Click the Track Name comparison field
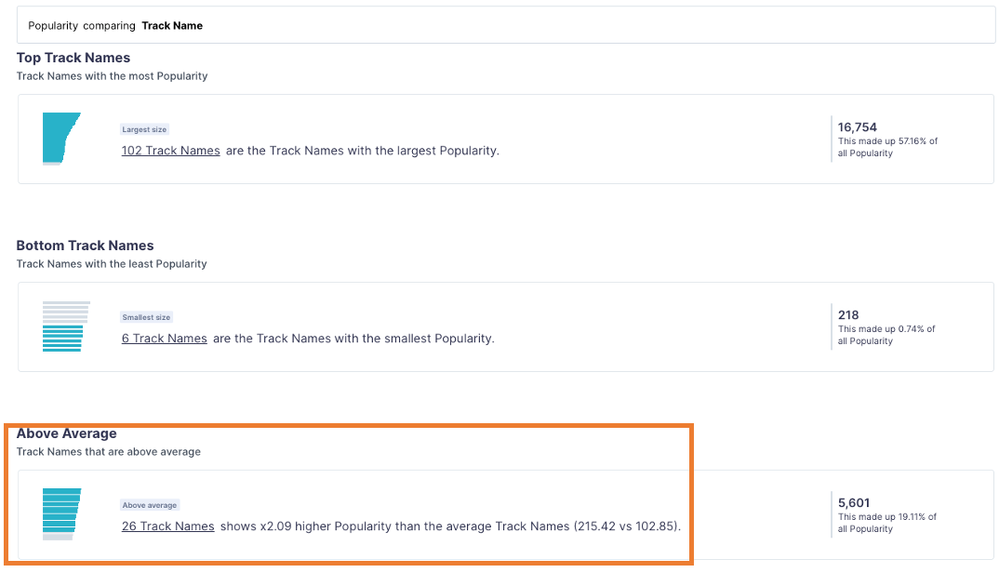 pyautogui.click(x=172, y=25)
